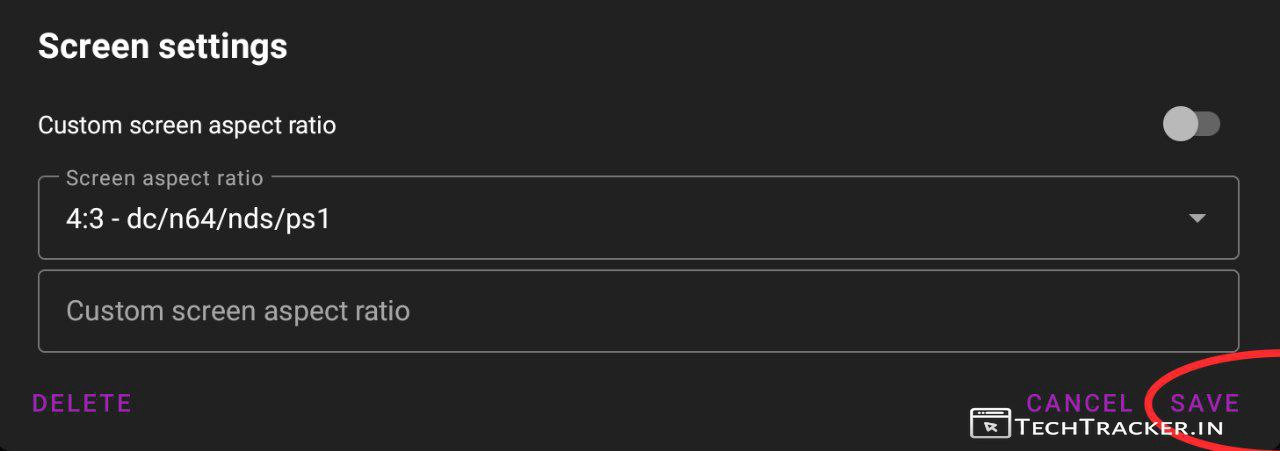Click the selected 4:3 value text
This screenshot has width=1280, height=451.
[198, 218]
